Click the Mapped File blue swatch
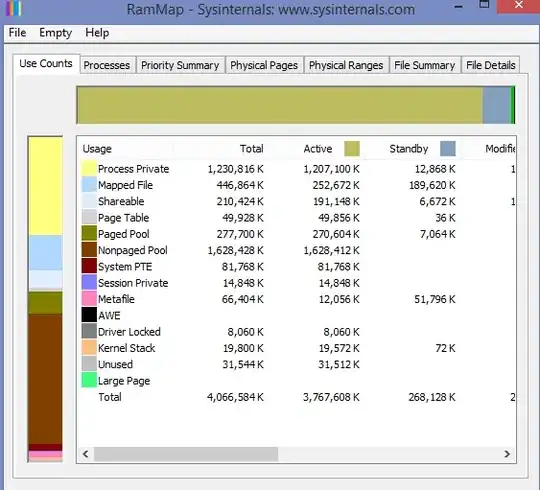Image resolution: width=540 pixels, height=490 pixels. (x=89, y=185)
